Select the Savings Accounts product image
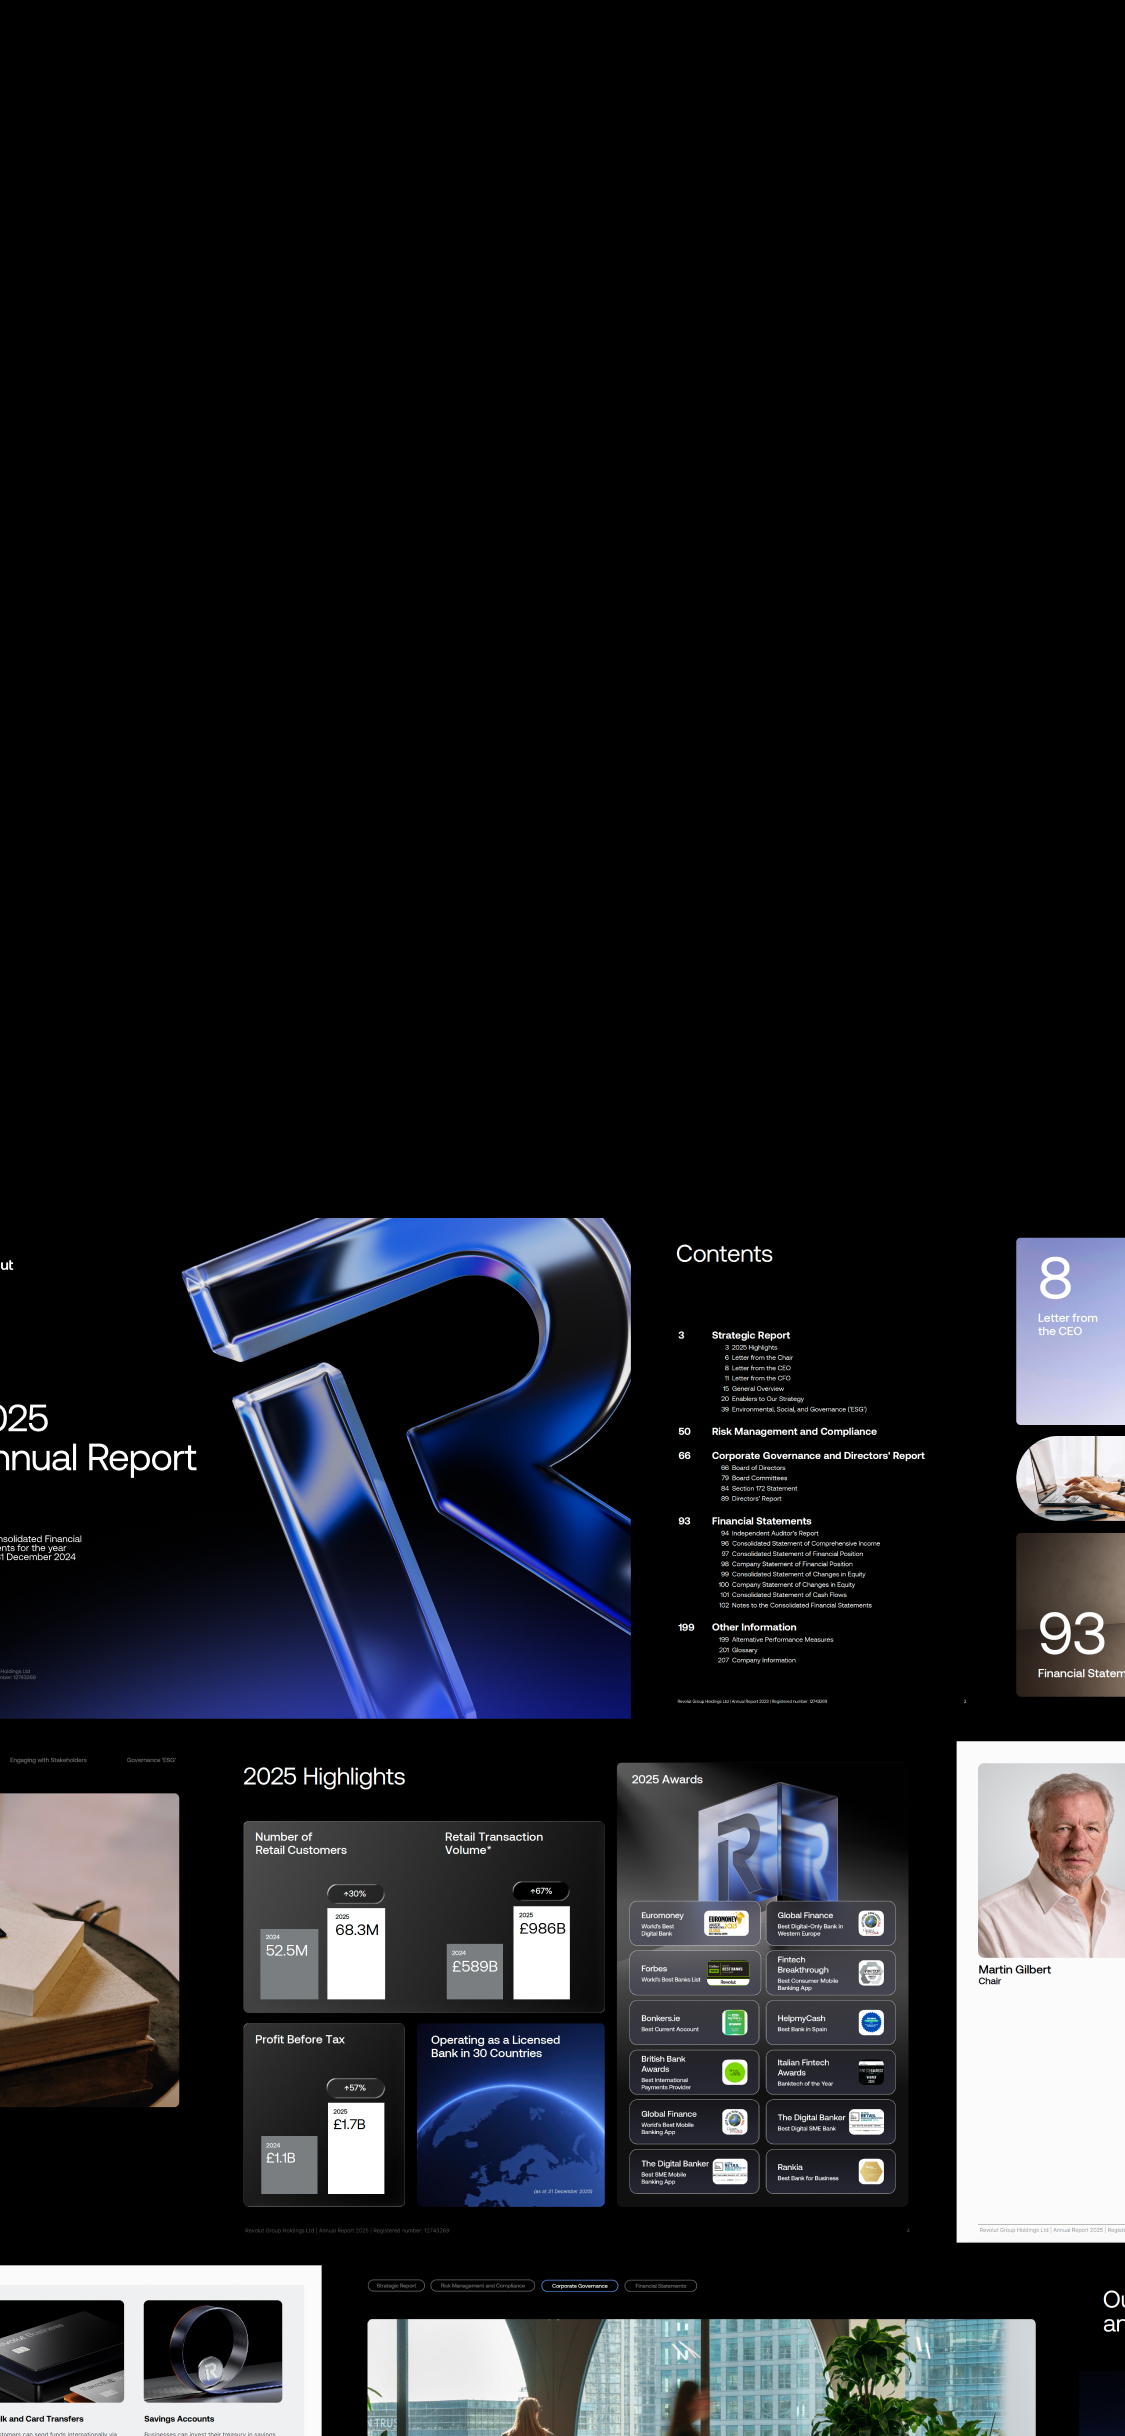Image resolution: width=1125 pixels, height=2436 pixels. click(212, 2351)
